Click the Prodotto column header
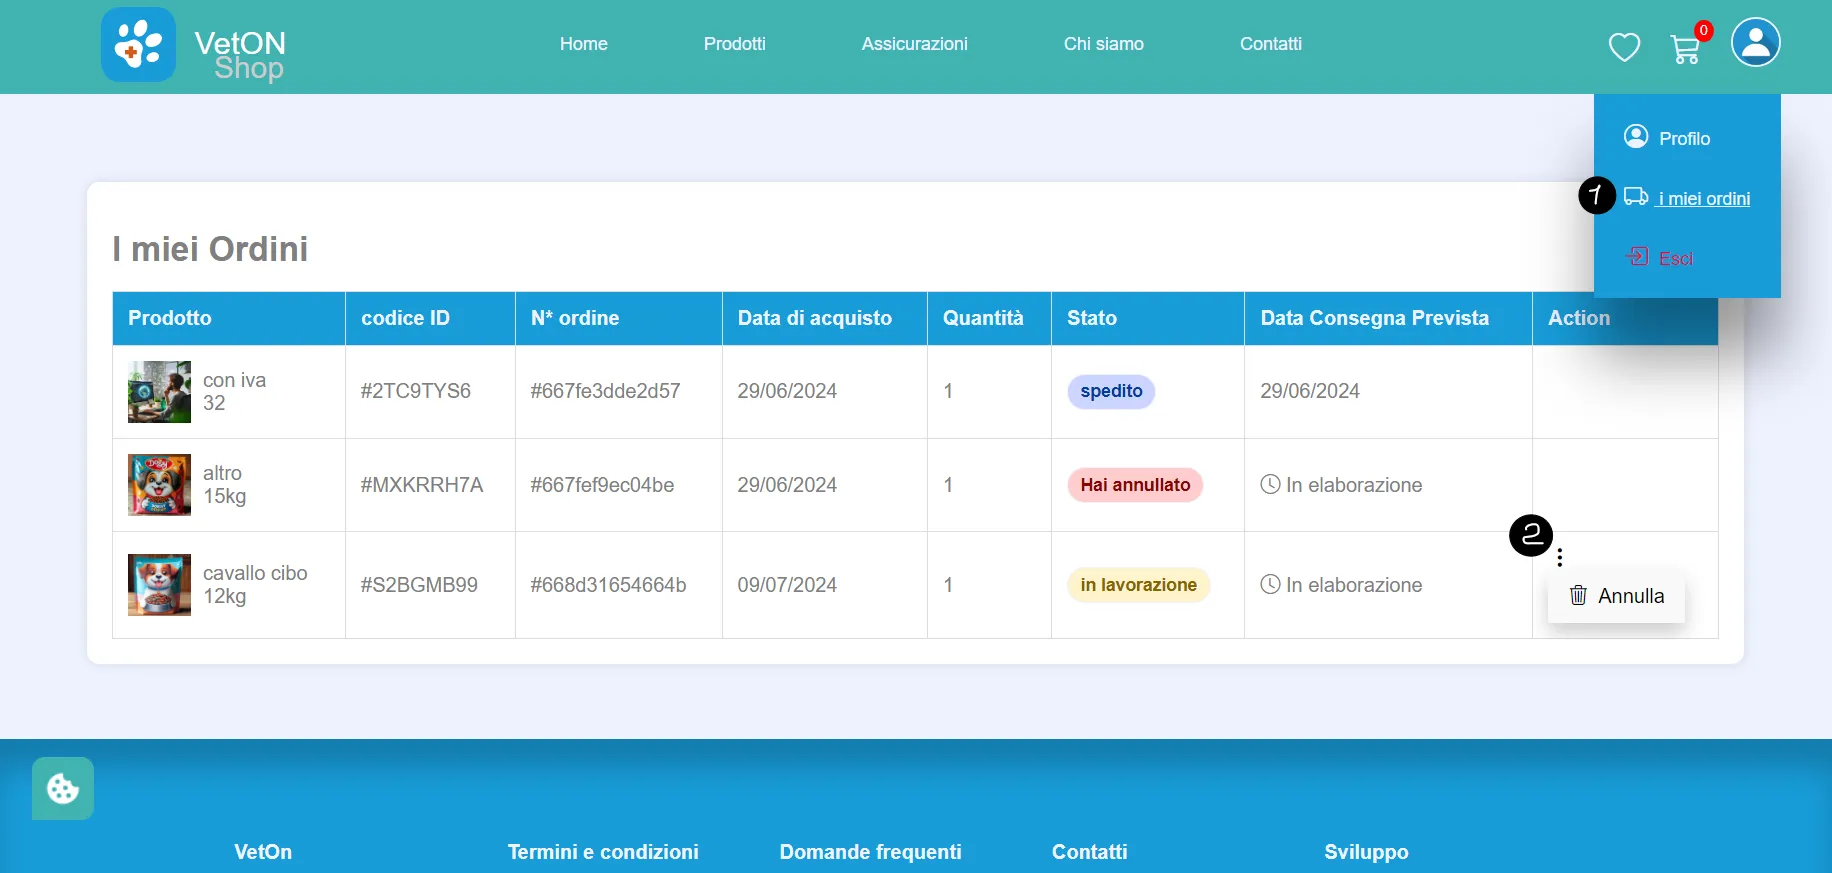 point(229,318)
